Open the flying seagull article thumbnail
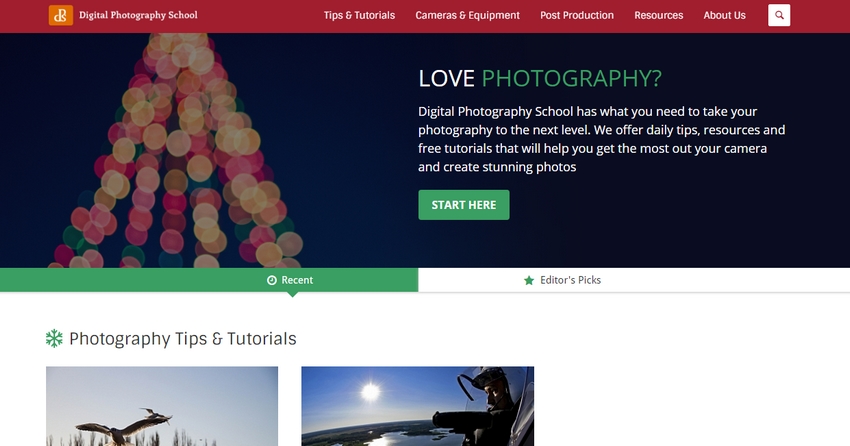 click(x=162, y=406)
